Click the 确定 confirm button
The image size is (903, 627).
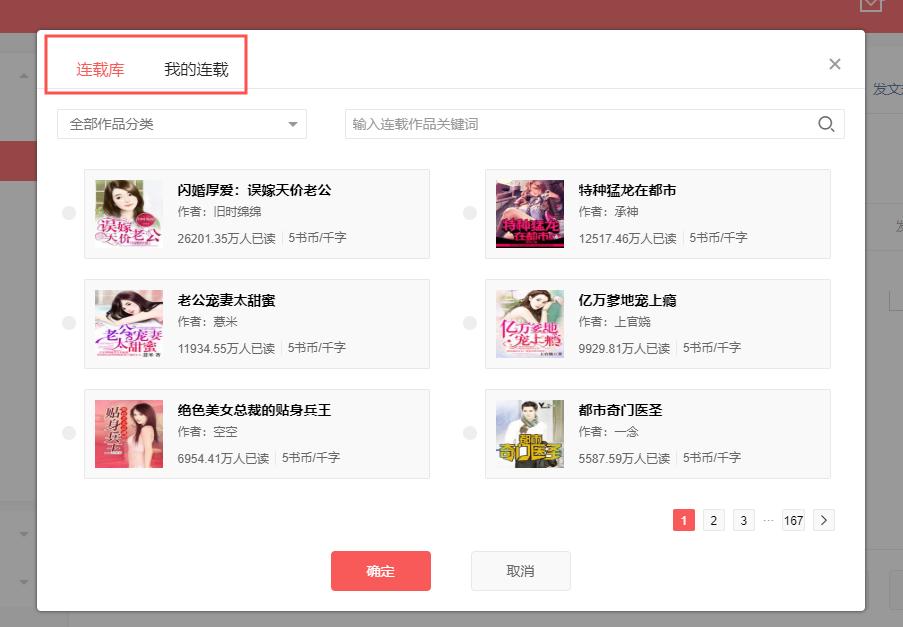click(x=381, y=571)
